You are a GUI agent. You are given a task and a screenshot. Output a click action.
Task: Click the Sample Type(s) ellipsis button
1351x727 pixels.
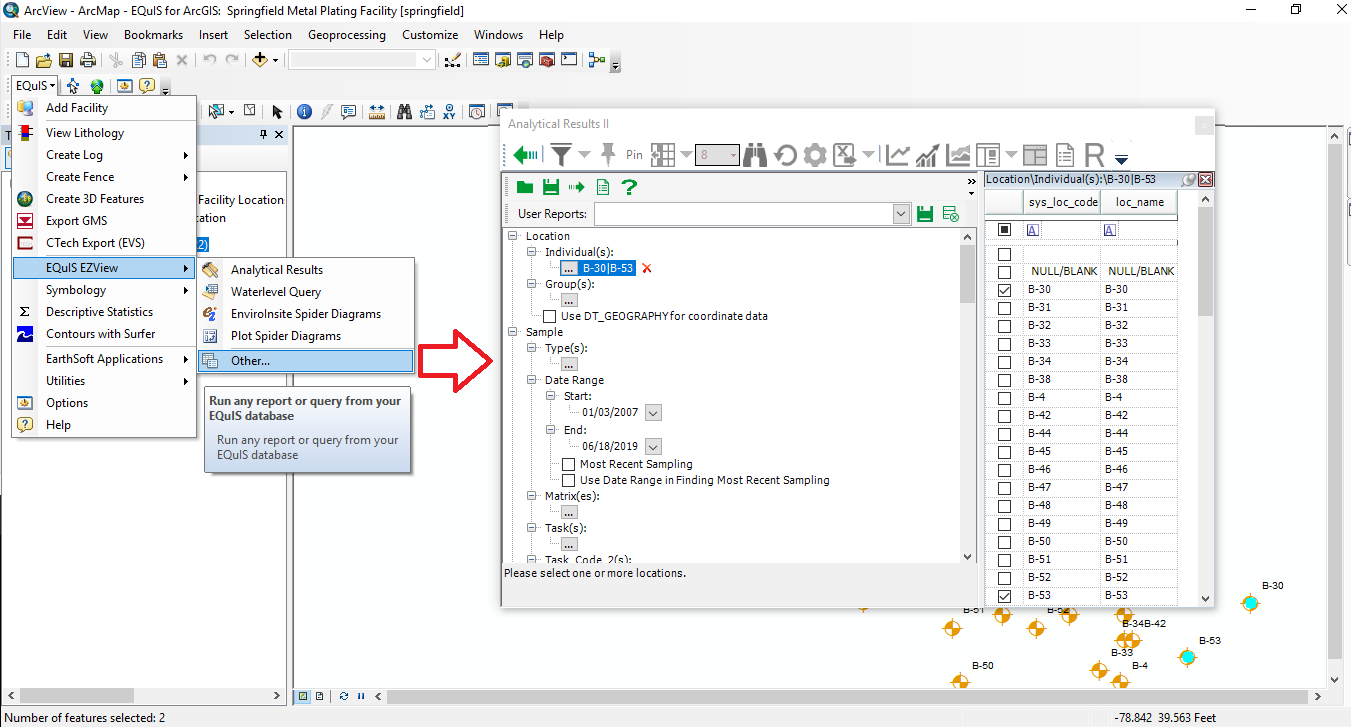click(x=569, y=364)
